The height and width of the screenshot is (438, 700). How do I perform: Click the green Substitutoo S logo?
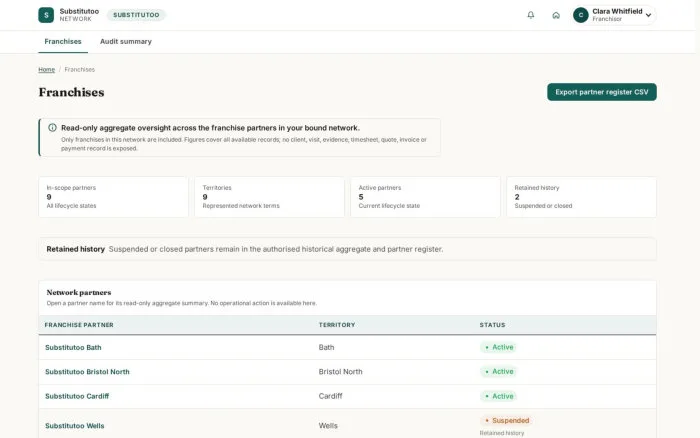[x=46, y=15]
